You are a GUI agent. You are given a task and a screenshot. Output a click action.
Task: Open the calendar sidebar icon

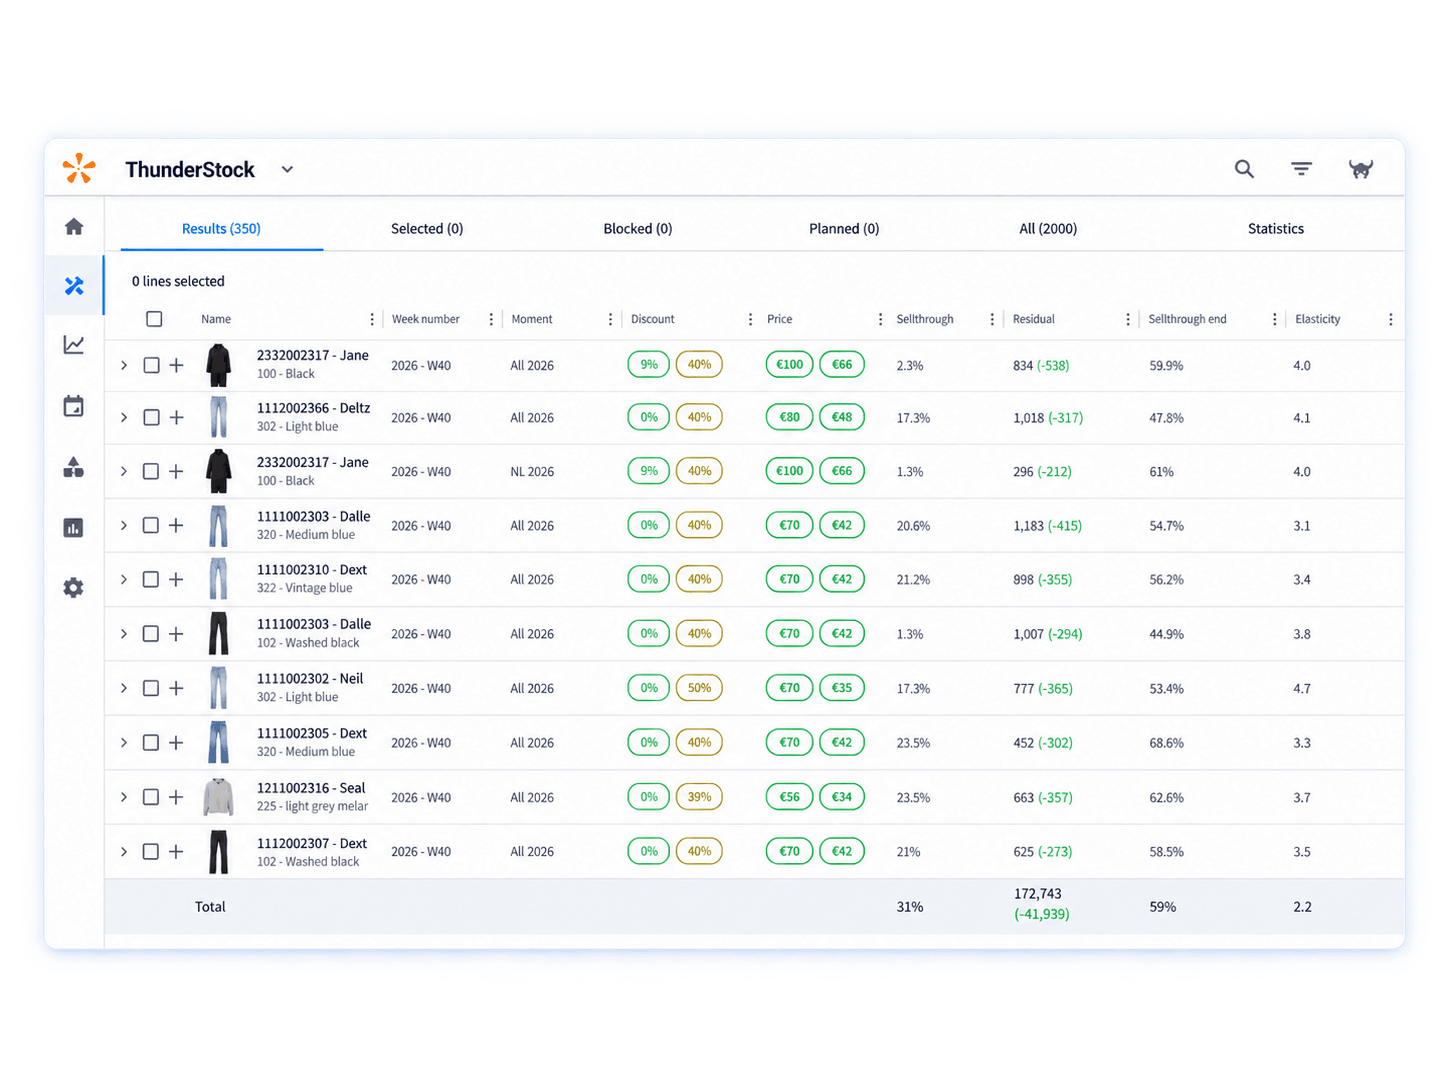74,406
